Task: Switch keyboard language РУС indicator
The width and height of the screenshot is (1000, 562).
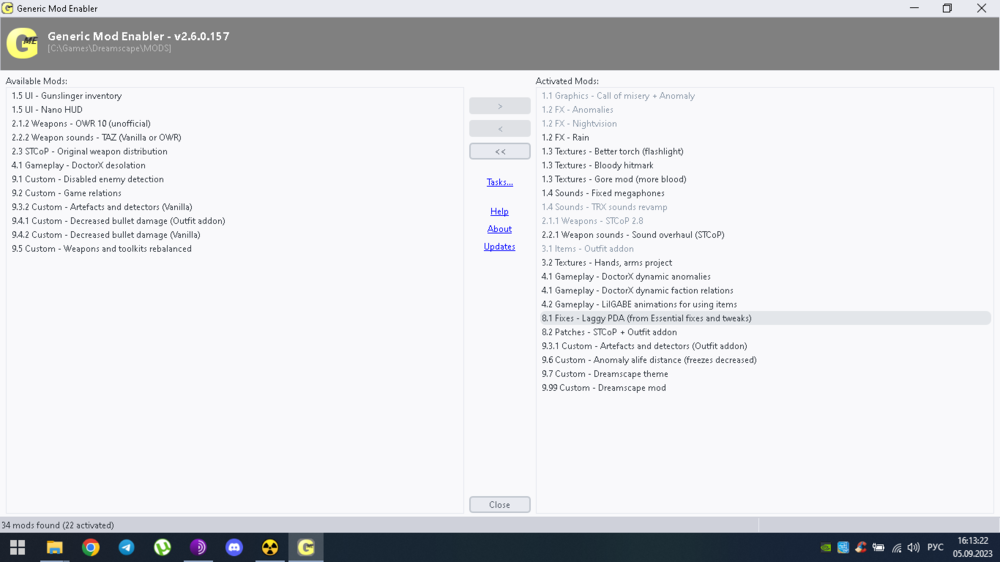Action: (935, 547)
